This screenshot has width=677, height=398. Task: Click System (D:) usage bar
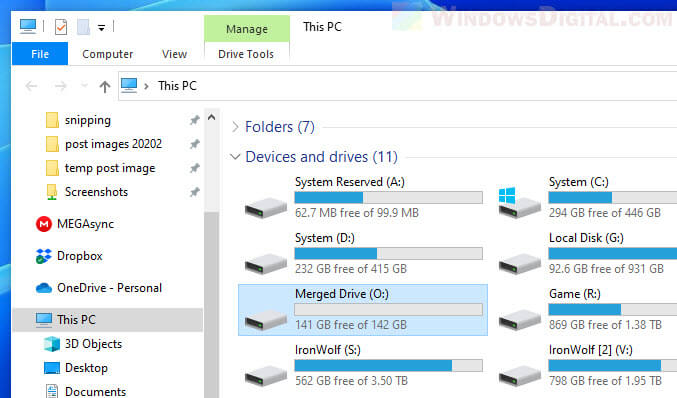[389, 254]
